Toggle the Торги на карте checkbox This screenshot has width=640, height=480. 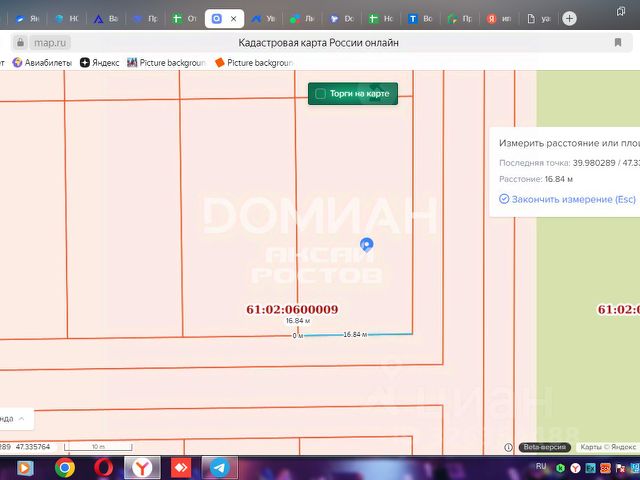point(320,94)
